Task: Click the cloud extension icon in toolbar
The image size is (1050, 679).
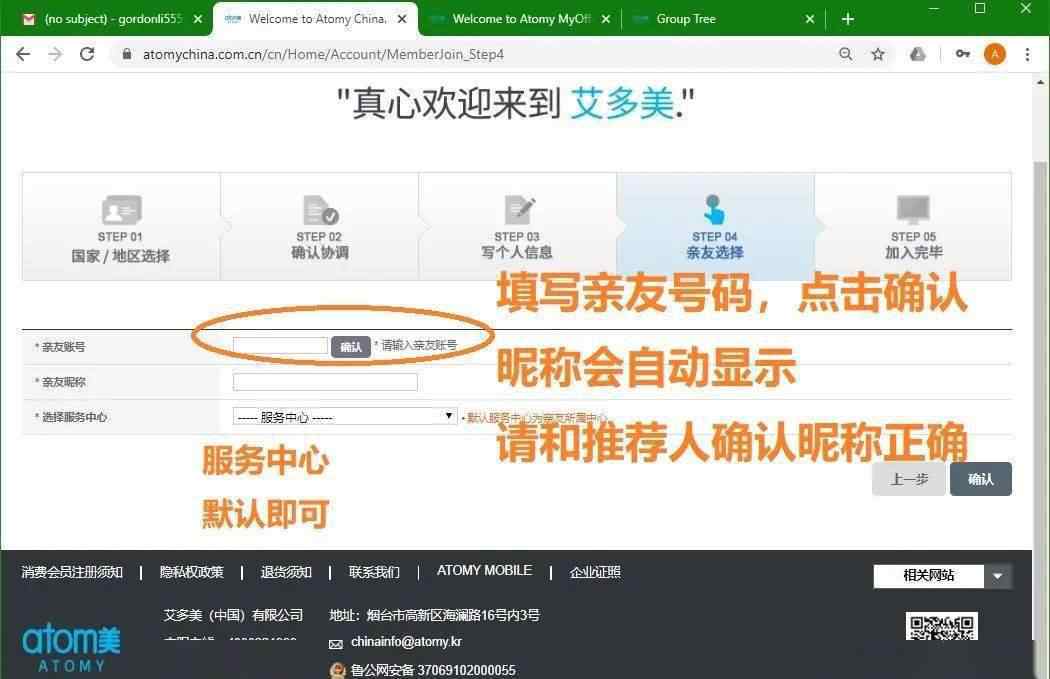Action: (x=917, y=54)
